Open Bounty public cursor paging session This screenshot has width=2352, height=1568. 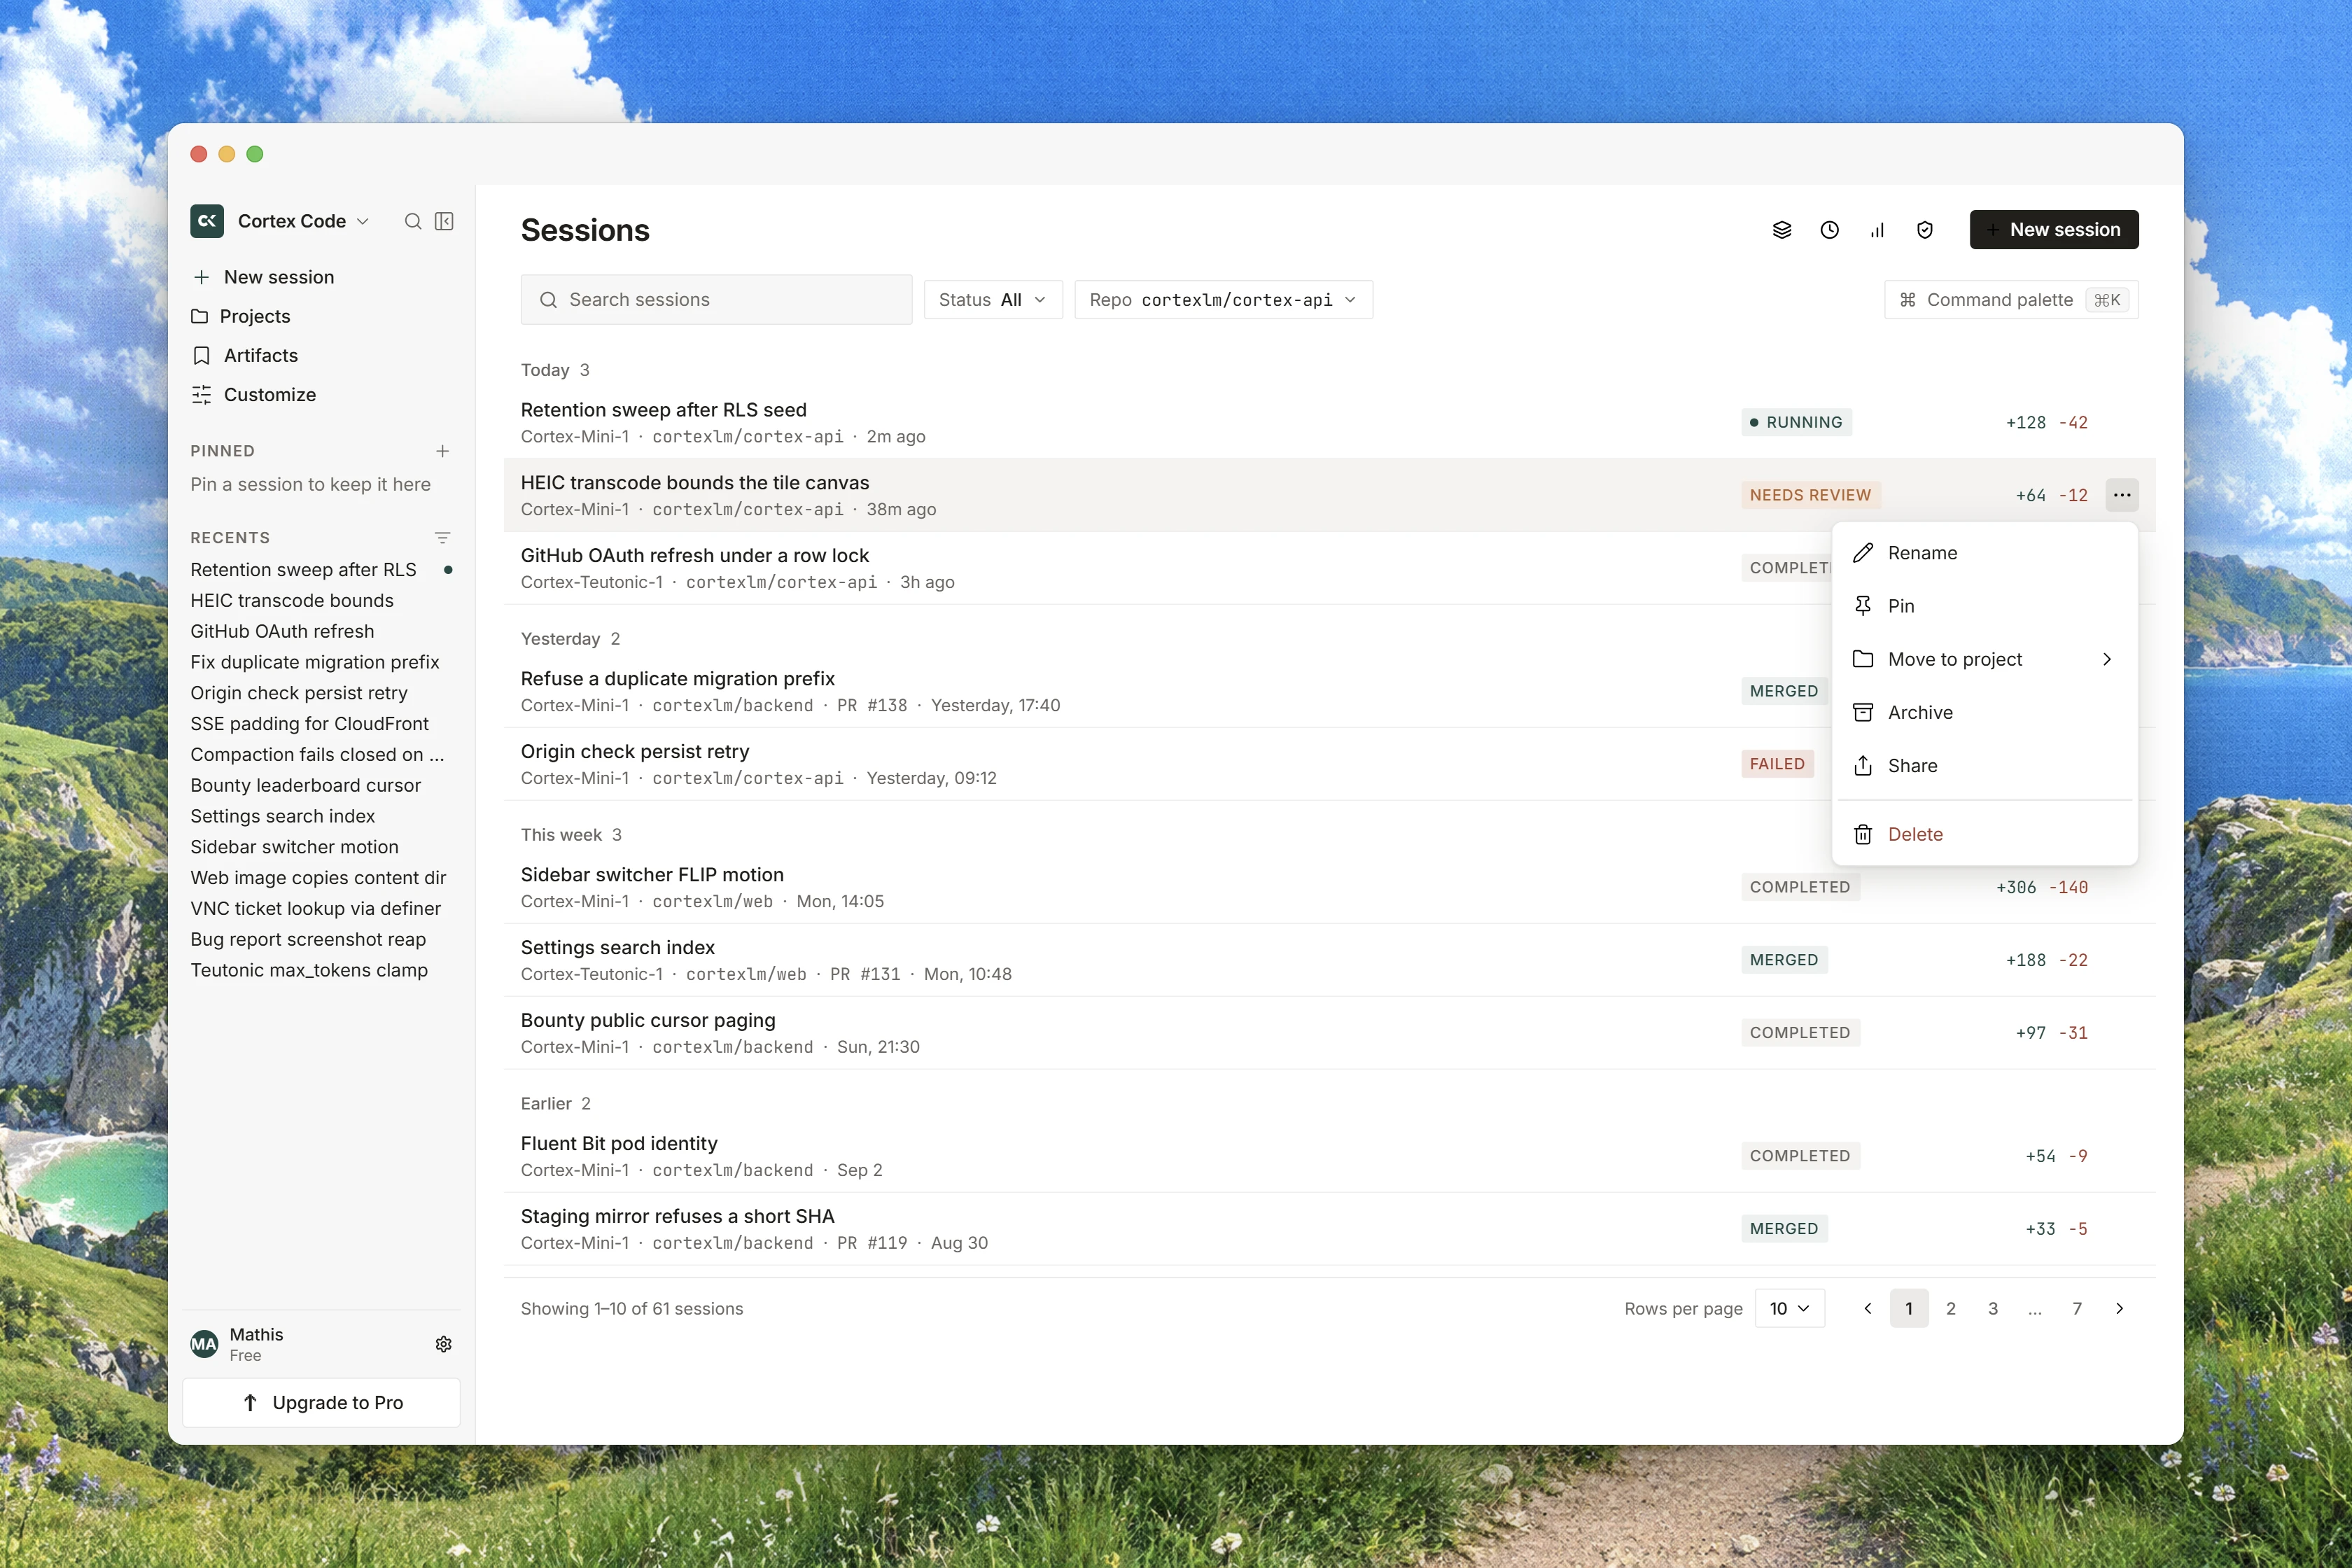pyautogui.click(x=1330, y=1033)
